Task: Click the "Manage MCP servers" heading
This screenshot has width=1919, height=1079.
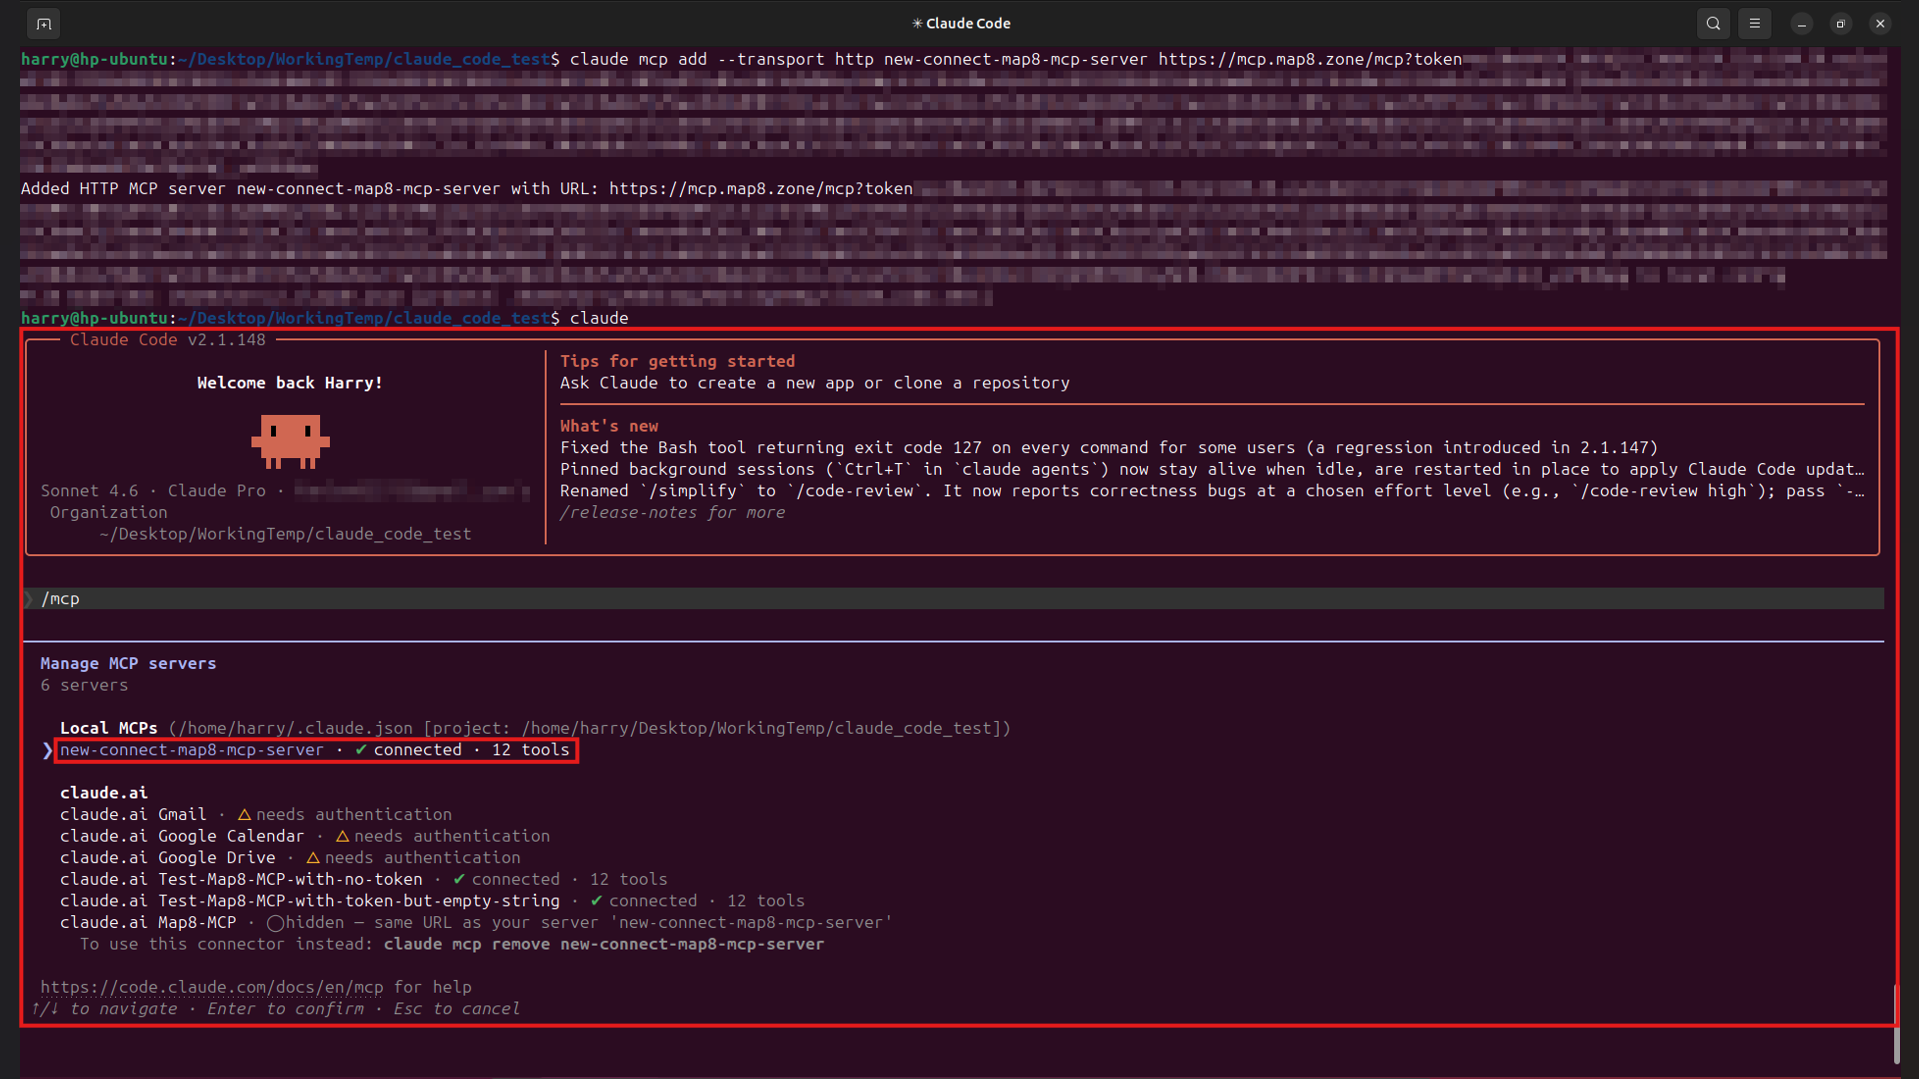Action: click(128, 663)
